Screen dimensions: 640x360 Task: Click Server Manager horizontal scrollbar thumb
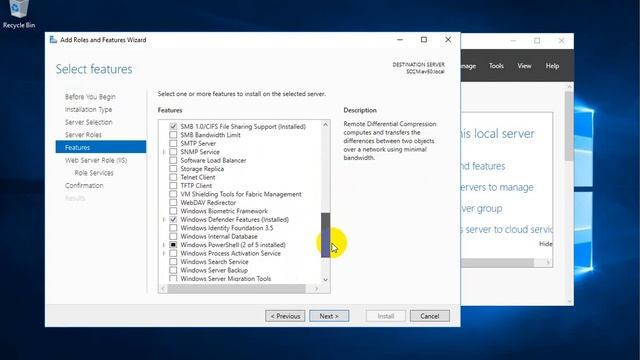pos(497,262)
